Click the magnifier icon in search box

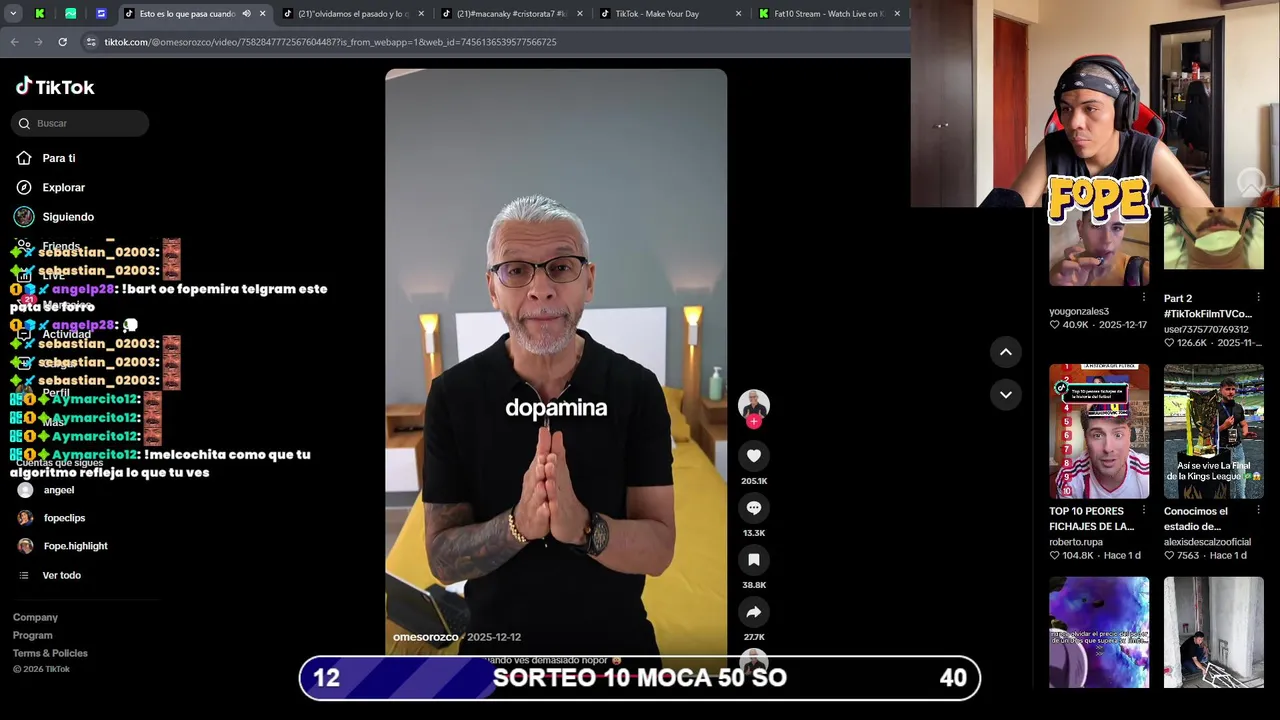pyautogui.click(x=24, y=123)
